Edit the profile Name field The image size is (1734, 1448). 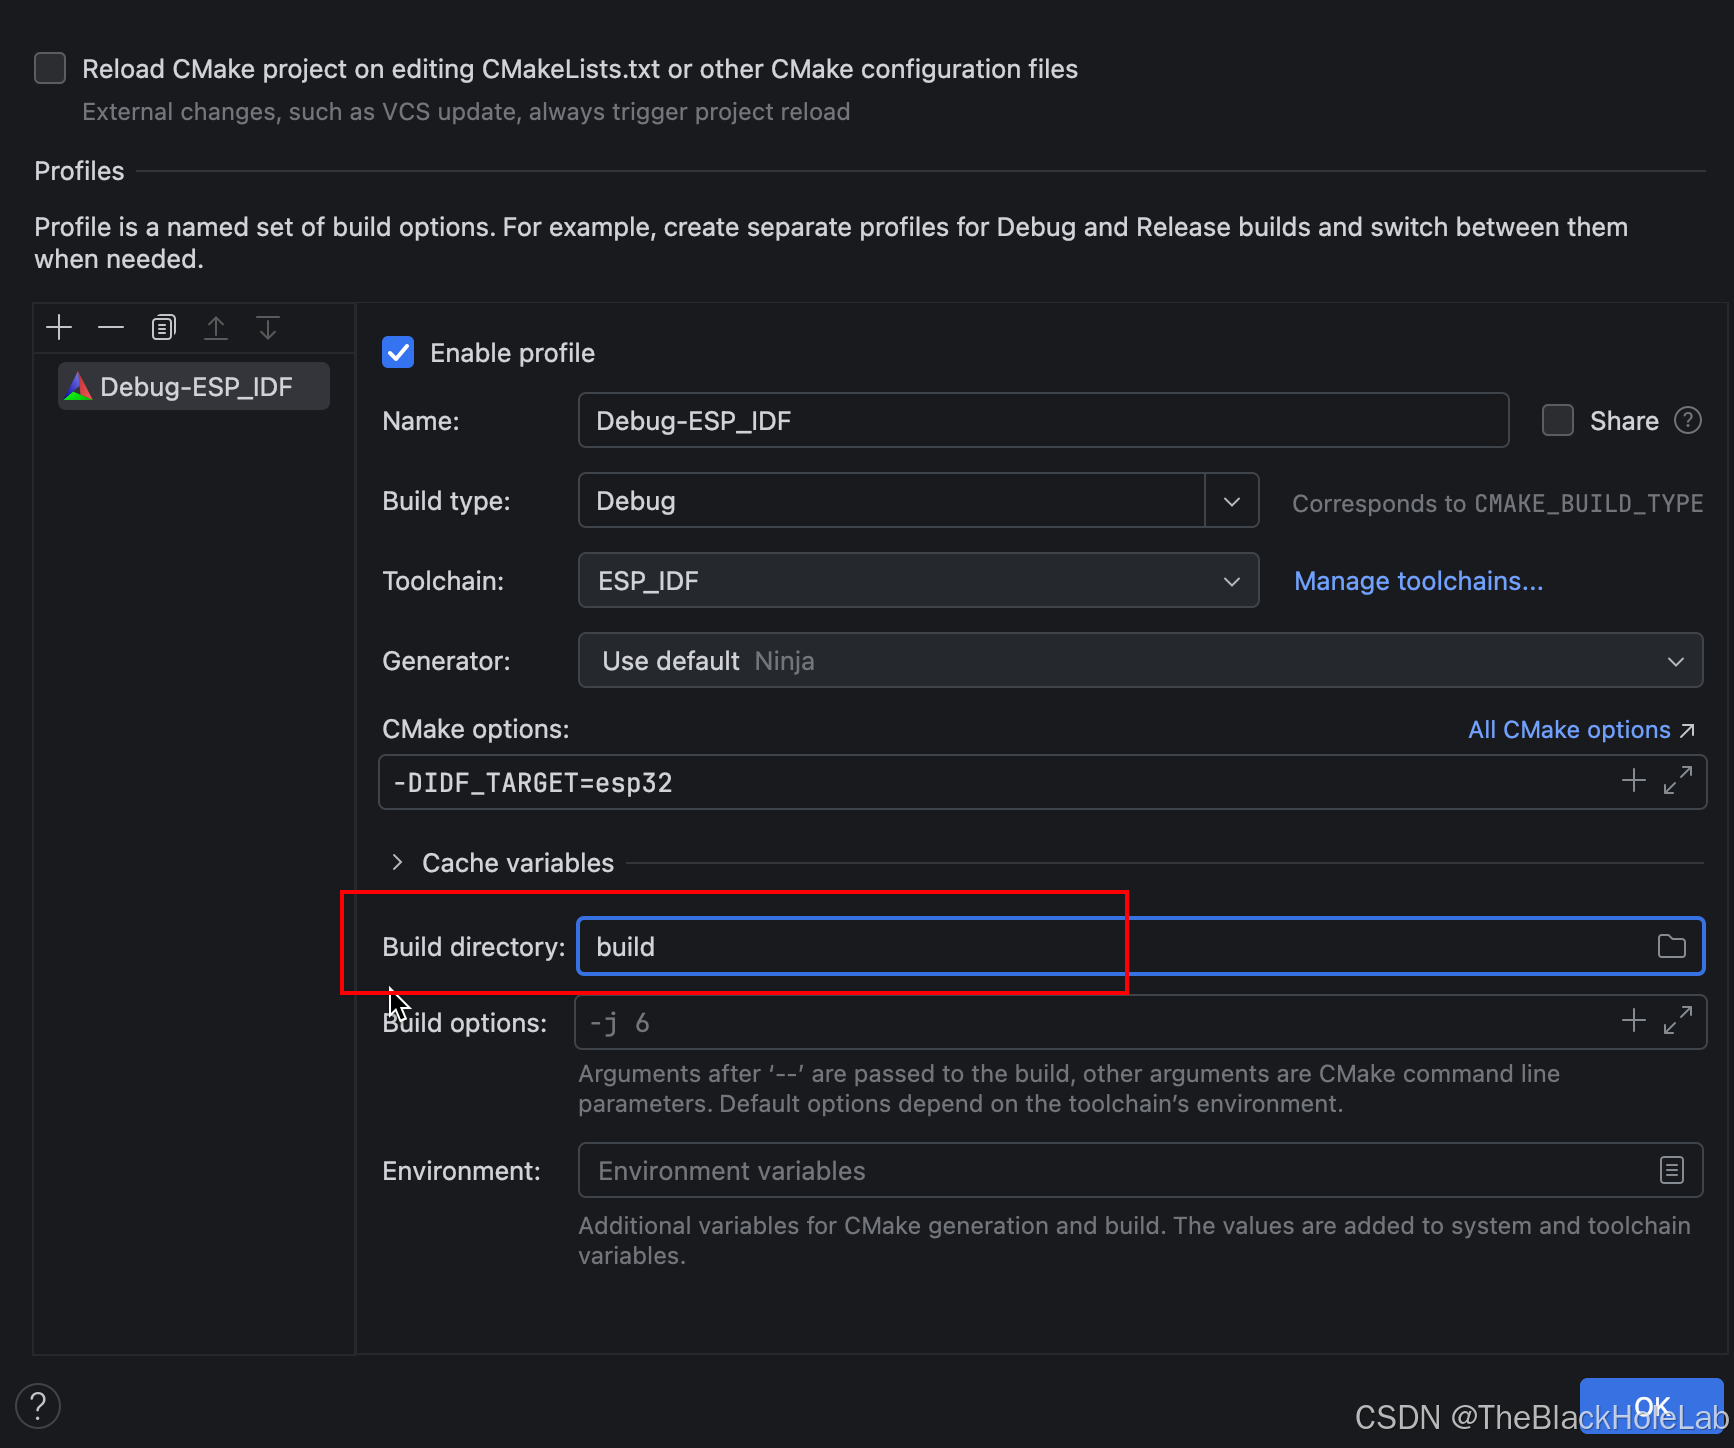pos(1043,421)
